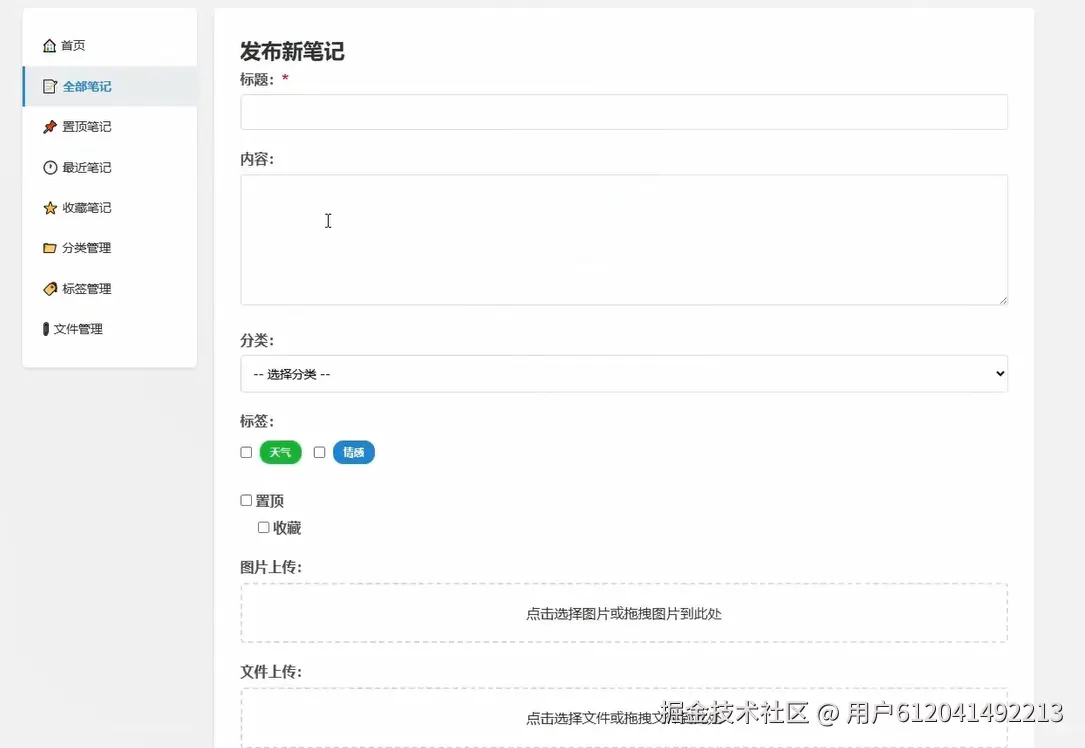Click the 内容 content text area
This screenshot has width=1085, height=748.
[623, 238]
